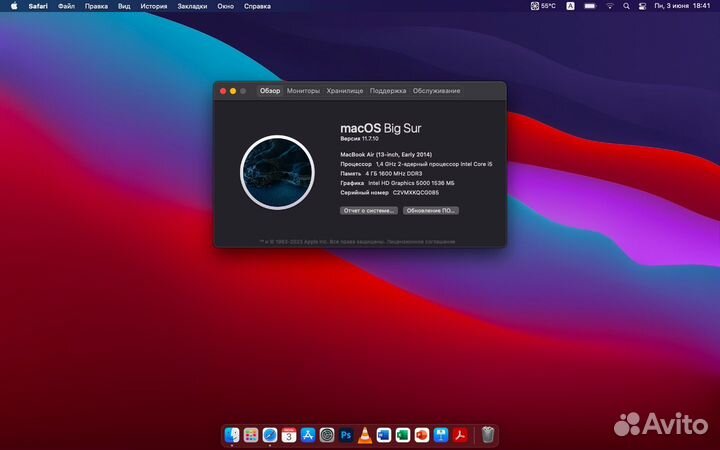
Task: Switch keyboard input source in the menu bar
Action: pos(570,6)
